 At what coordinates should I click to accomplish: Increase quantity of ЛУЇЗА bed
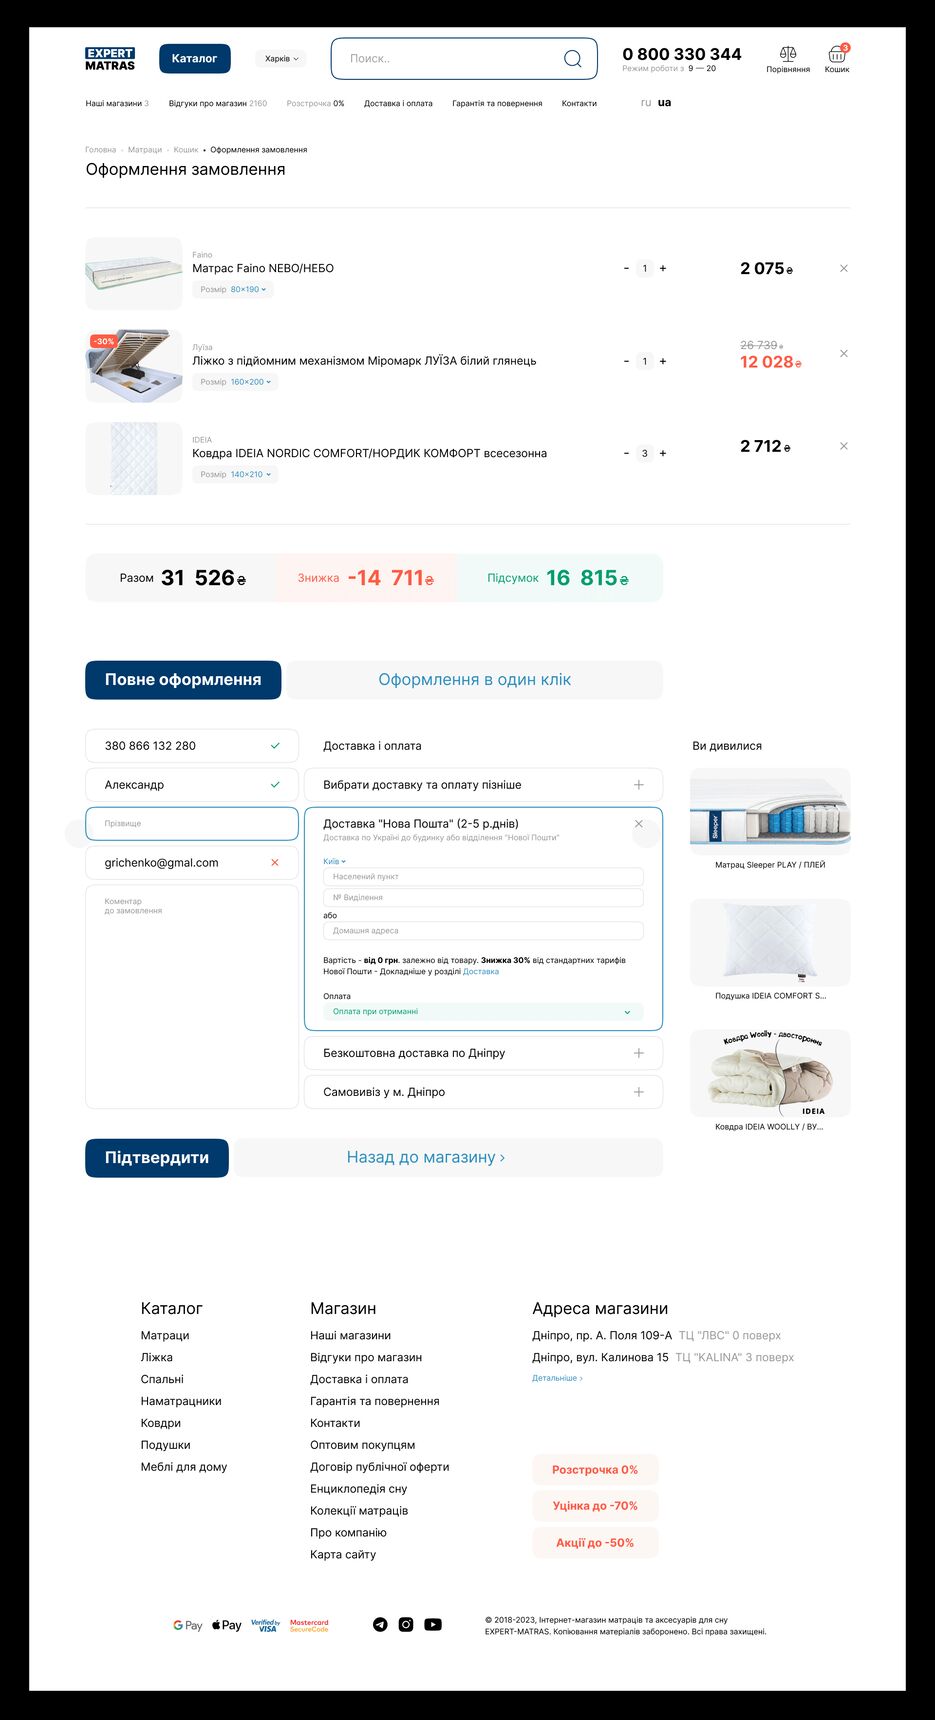663,361
